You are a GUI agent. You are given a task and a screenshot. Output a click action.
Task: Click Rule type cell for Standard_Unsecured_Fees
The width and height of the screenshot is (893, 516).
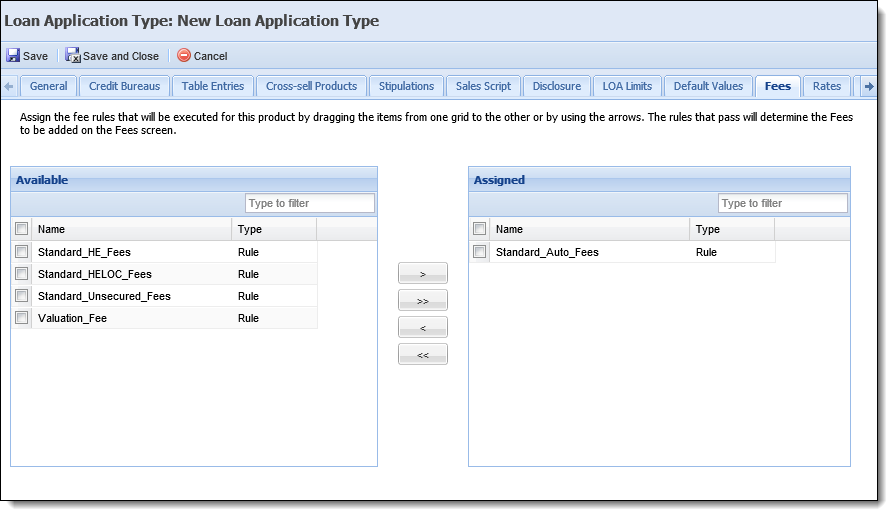(248, 296)
